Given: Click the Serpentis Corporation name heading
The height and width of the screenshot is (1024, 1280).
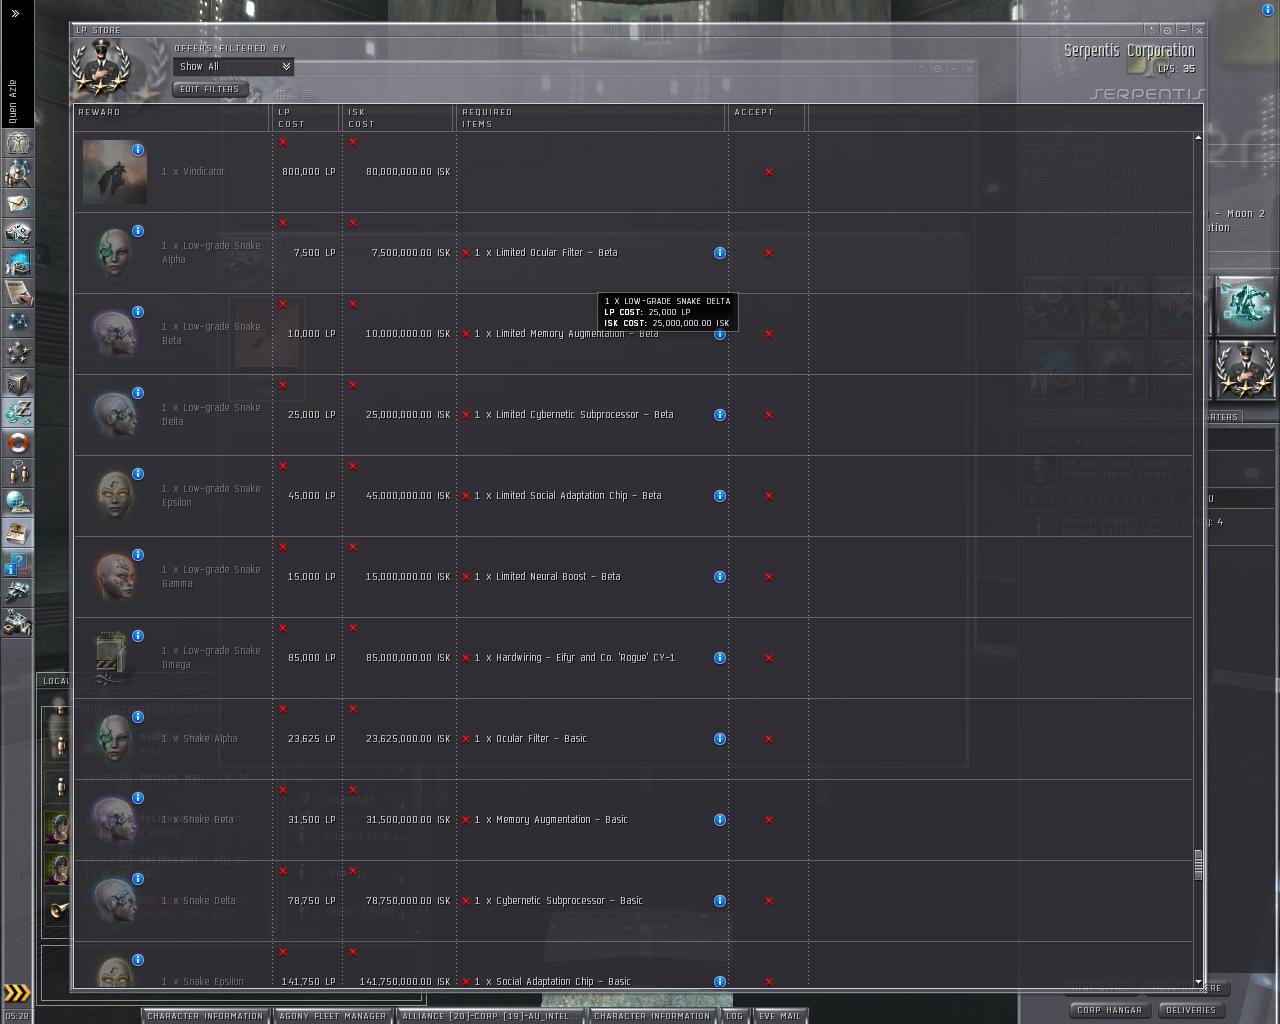Looking at the screenshot, I should click(x=1129, y=50).
